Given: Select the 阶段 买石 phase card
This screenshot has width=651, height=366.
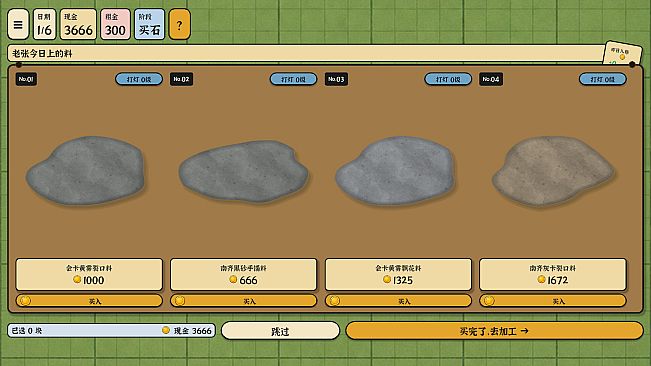Looking at the screenshot, I should pos(149,24).
